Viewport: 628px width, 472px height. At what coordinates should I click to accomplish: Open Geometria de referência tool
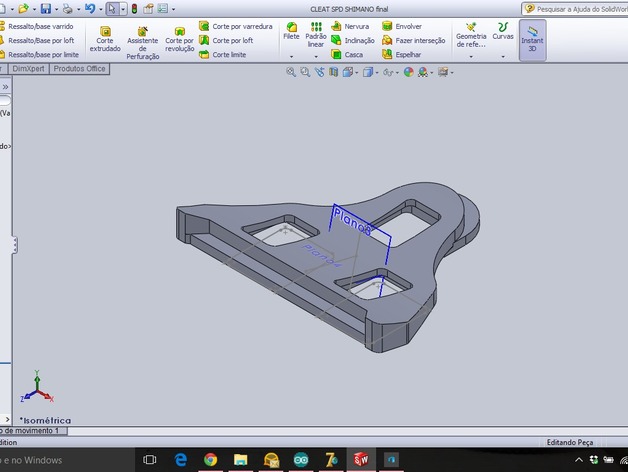click(471, 35)
